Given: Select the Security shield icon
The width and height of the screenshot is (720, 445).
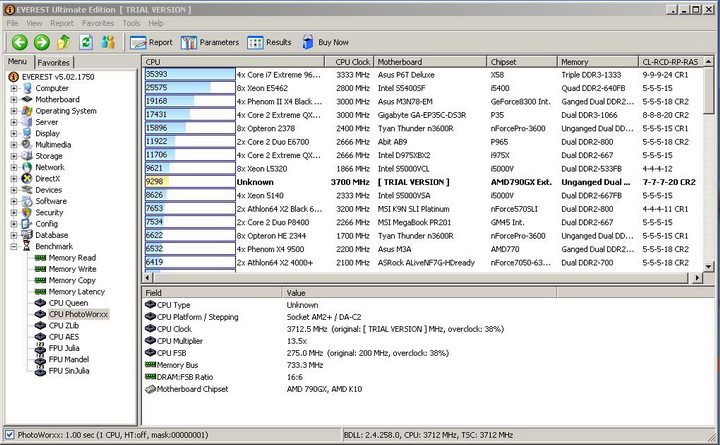Looking at the screenshot, I should coord(27,213).
